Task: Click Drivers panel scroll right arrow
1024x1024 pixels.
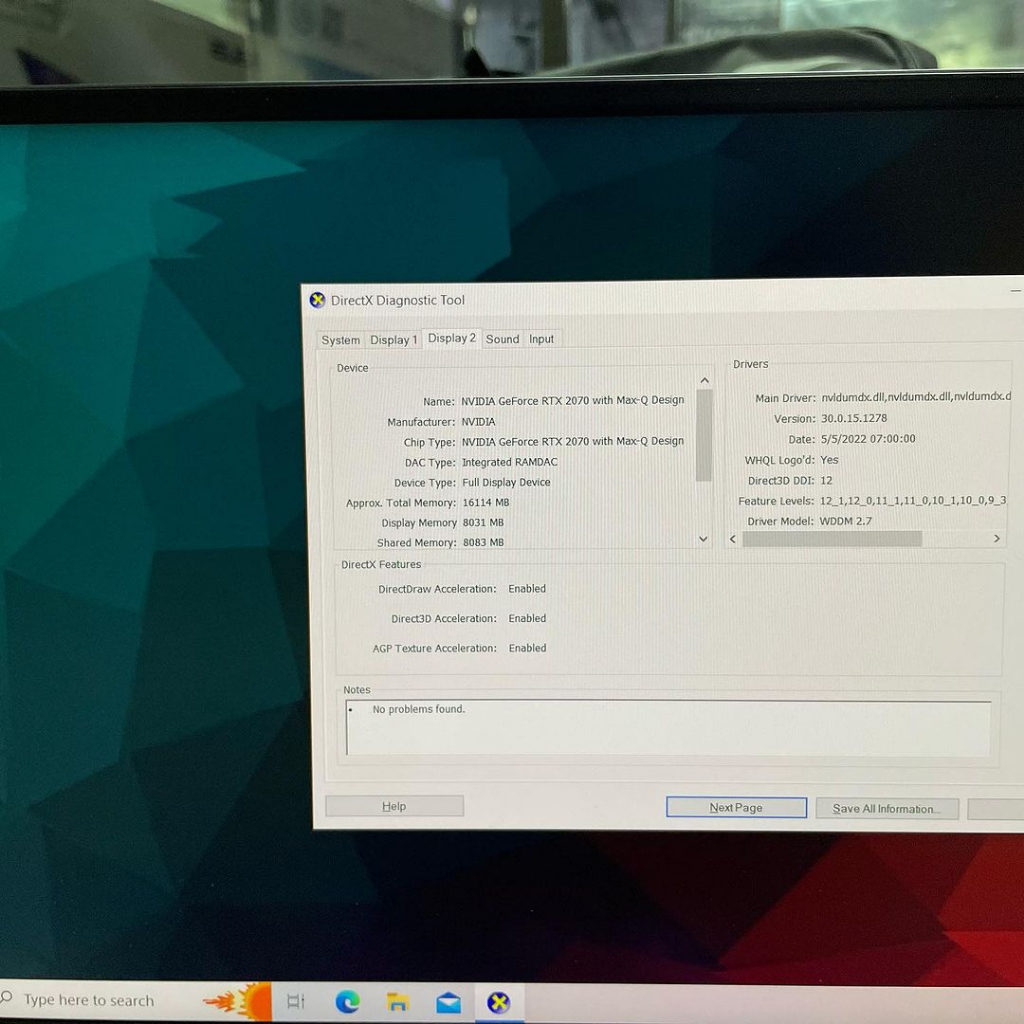Action: [x=997, y=539]
